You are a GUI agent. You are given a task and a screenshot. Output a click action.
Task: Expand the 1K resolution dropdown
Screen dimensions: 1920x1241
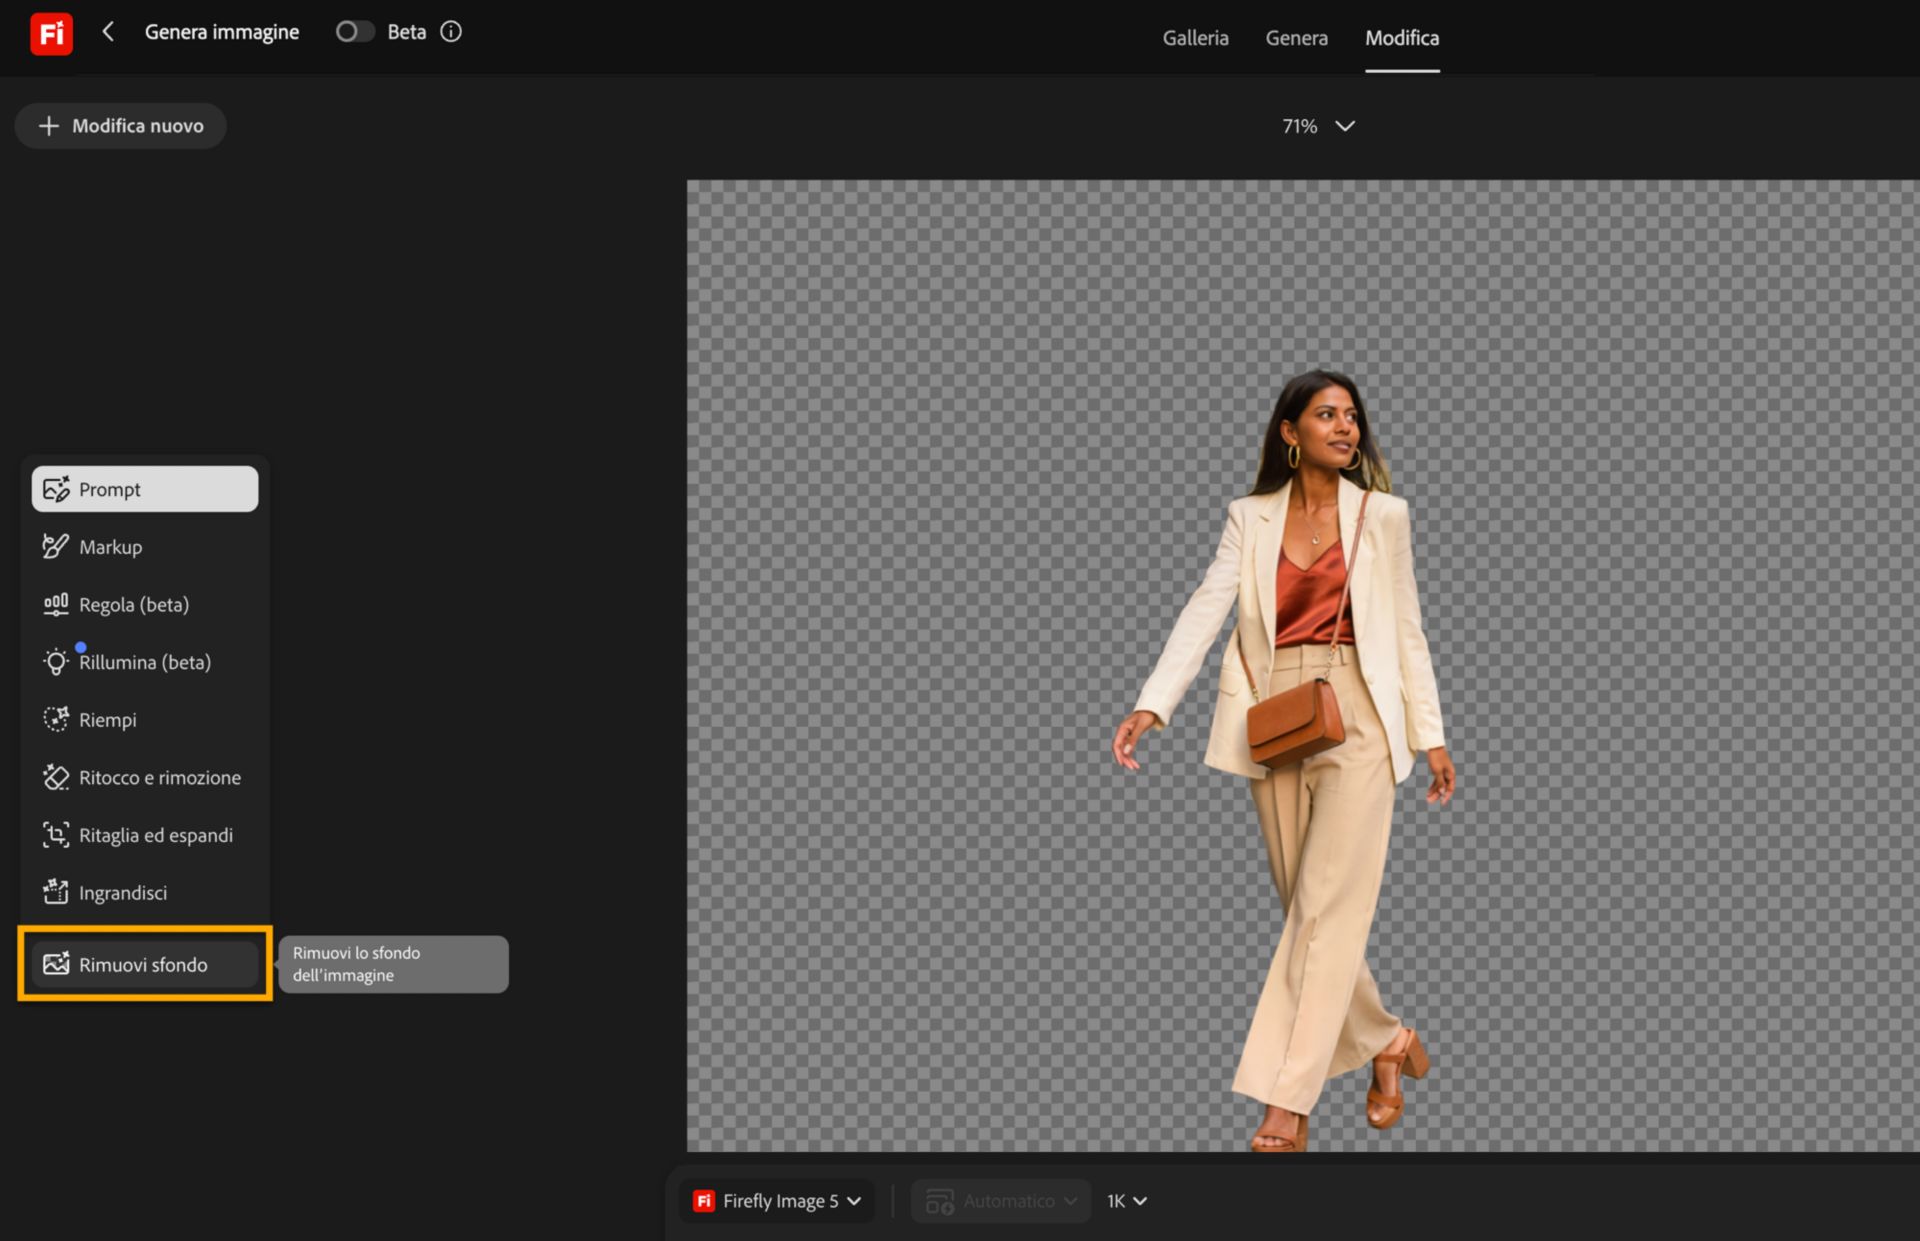tap(1126, 1201)
